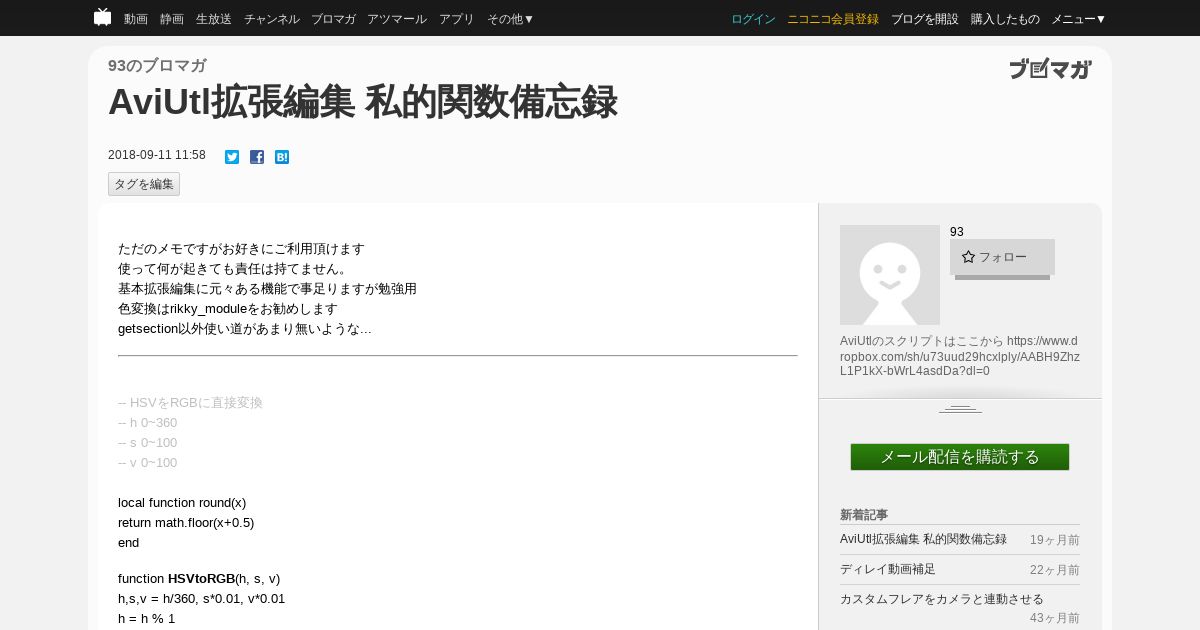Click ニコニコ会員登録 link

pyautogui.click(x=833, y=19)
